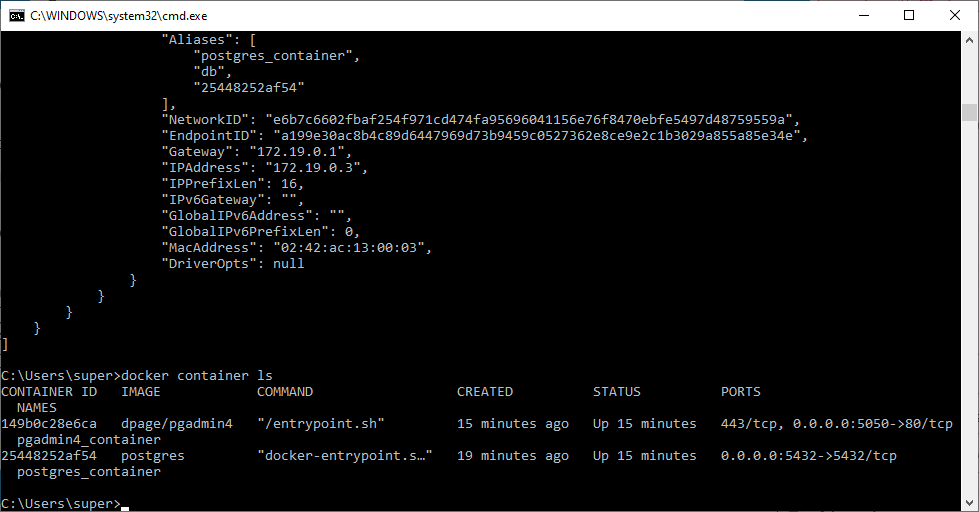The image size is (979, 512).
Task: Click the dpage/pgadmin4 image name
Action: 177,424
